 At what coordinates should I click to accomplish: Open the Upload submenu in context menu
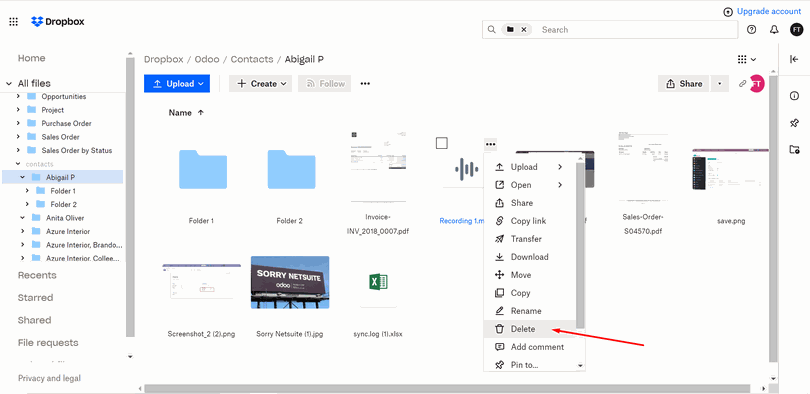529,167
